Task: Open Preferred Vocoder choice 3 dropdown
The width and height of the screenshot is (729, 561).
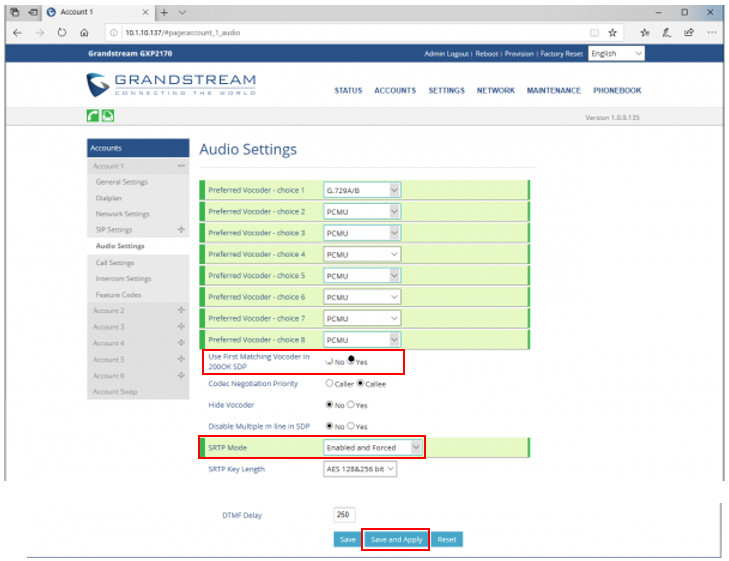Action: 362,233
